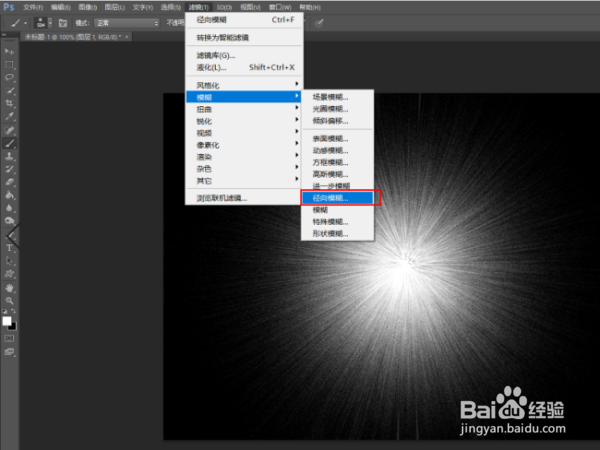Select the Dodge tool

9,221
